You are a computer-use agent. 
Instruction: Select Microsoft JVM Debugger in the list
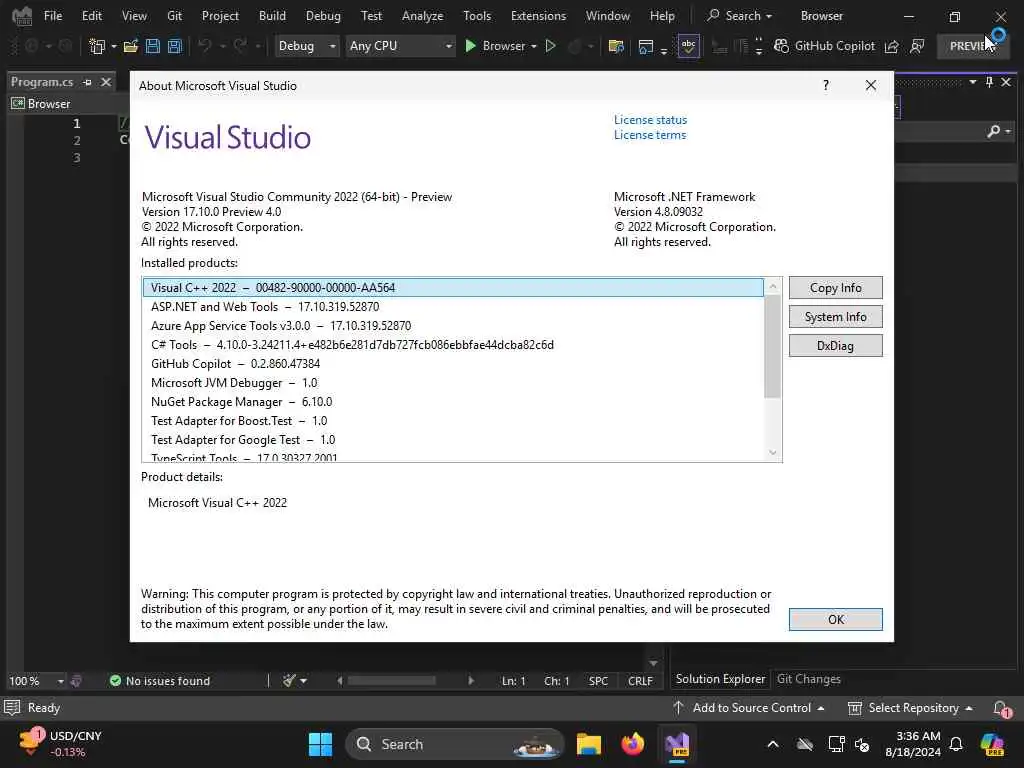pyautogui.click(x=453, y=383)
